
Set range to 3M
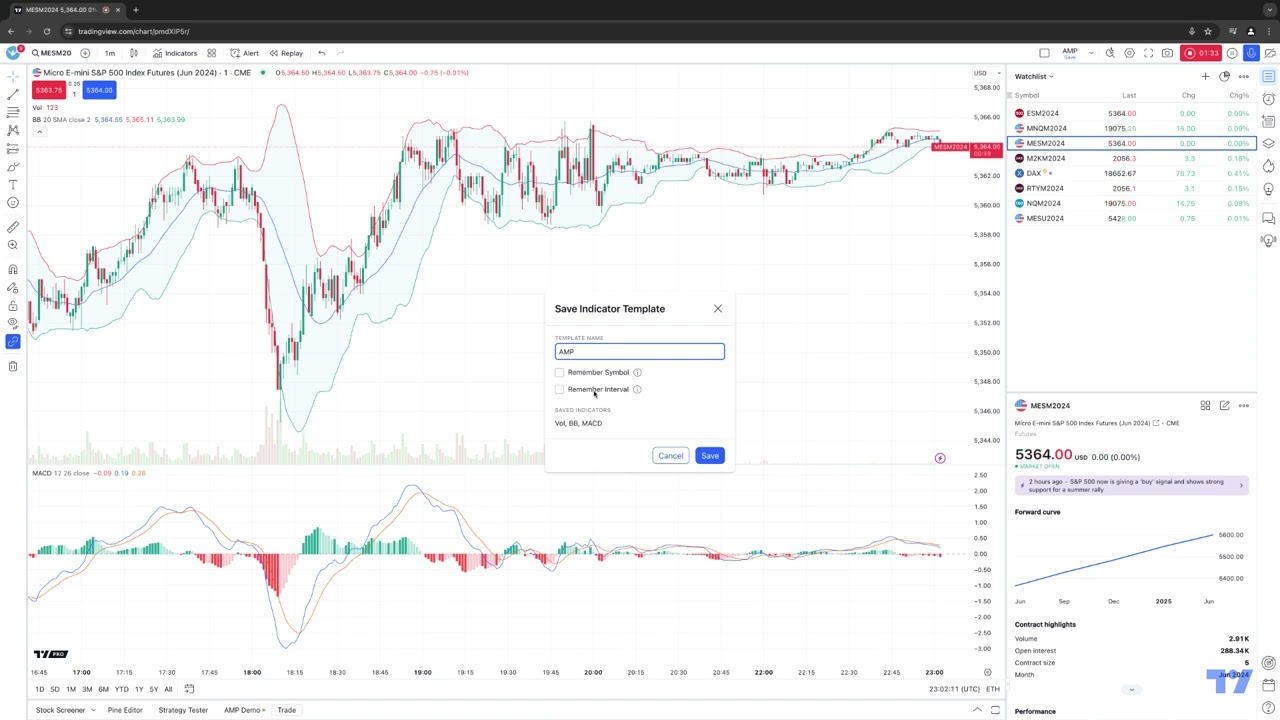pyautogui.click(x=87, y=689)
